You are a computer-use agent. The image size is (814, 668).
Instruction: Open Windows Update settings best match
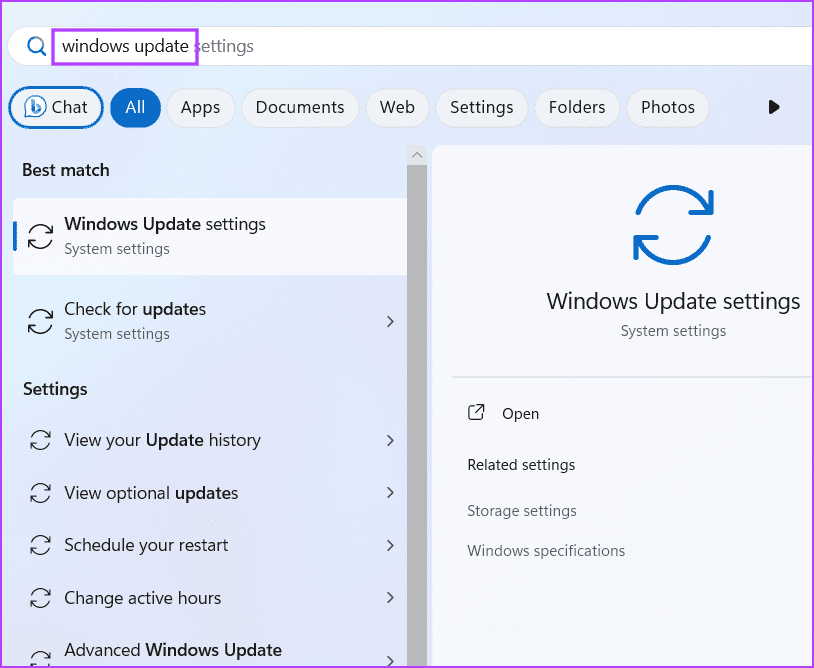point(210,236)
